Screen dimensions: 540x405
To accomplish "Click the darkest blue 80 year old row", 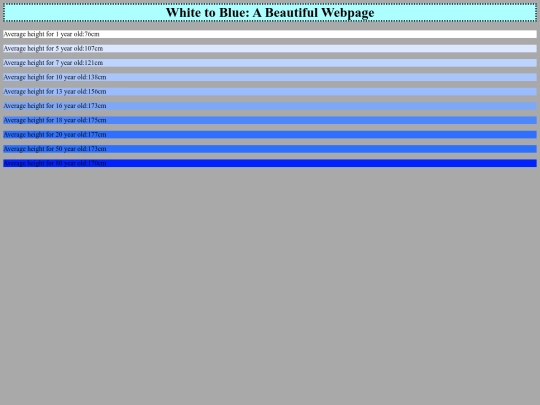I will pos(270,163).
